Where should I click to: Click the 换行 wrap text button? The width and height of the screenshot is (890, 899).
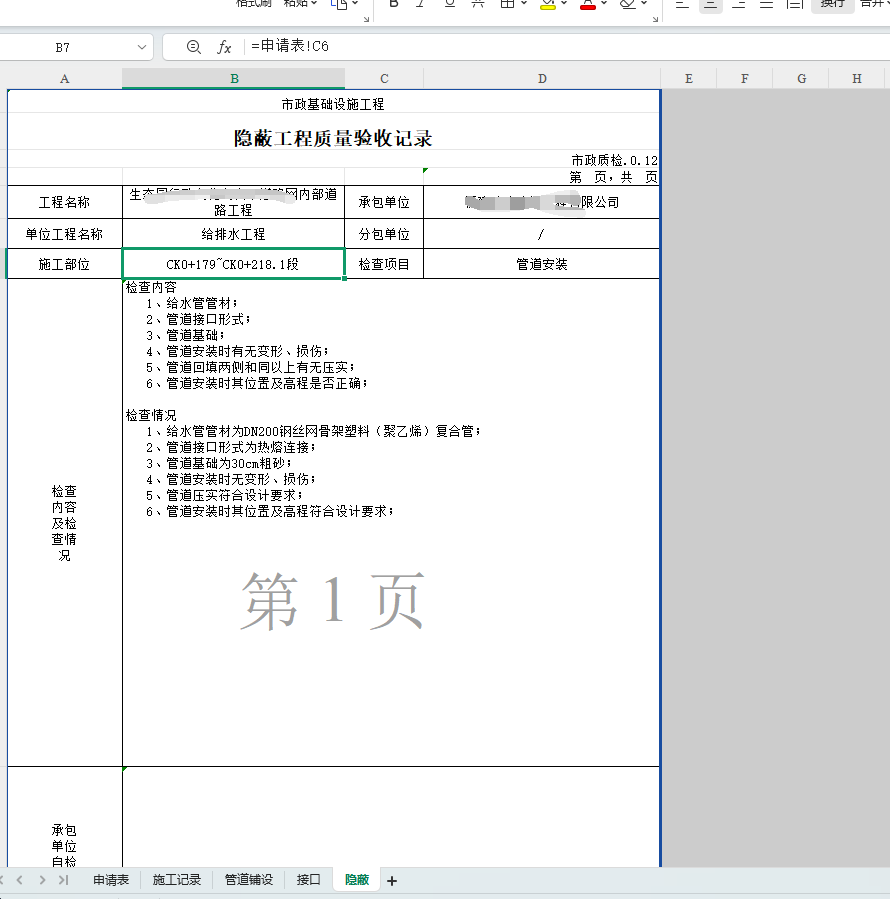pyautogui.click(x=832, y=4)
